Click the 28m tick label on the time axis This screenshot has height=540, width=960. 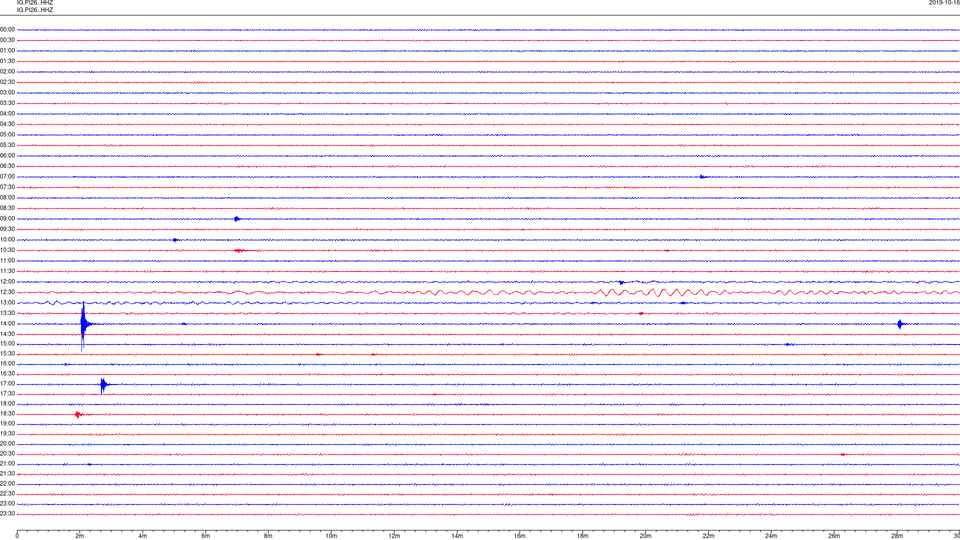898,536
